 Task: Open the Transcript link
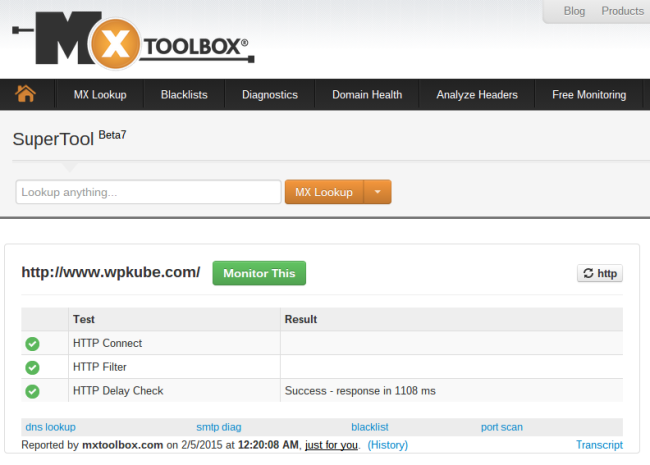(x=599, y=445)
